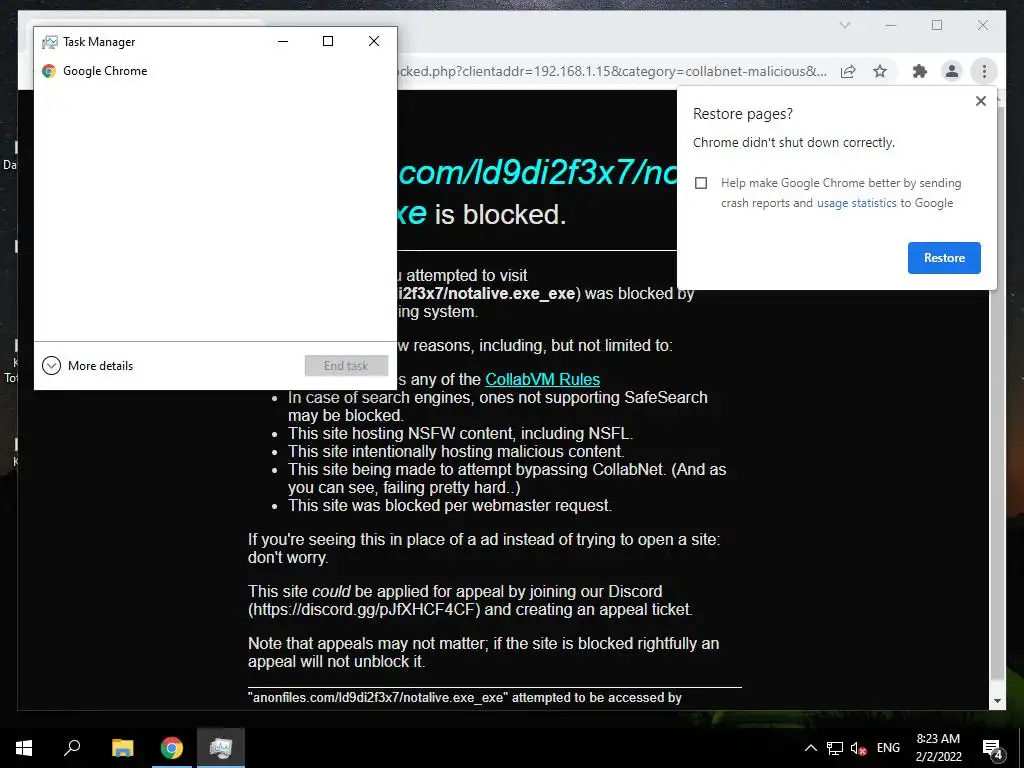1024x768 pixels.
Task: Select Google Chrome in Task Manager list
Action: (x=214, y=71)
